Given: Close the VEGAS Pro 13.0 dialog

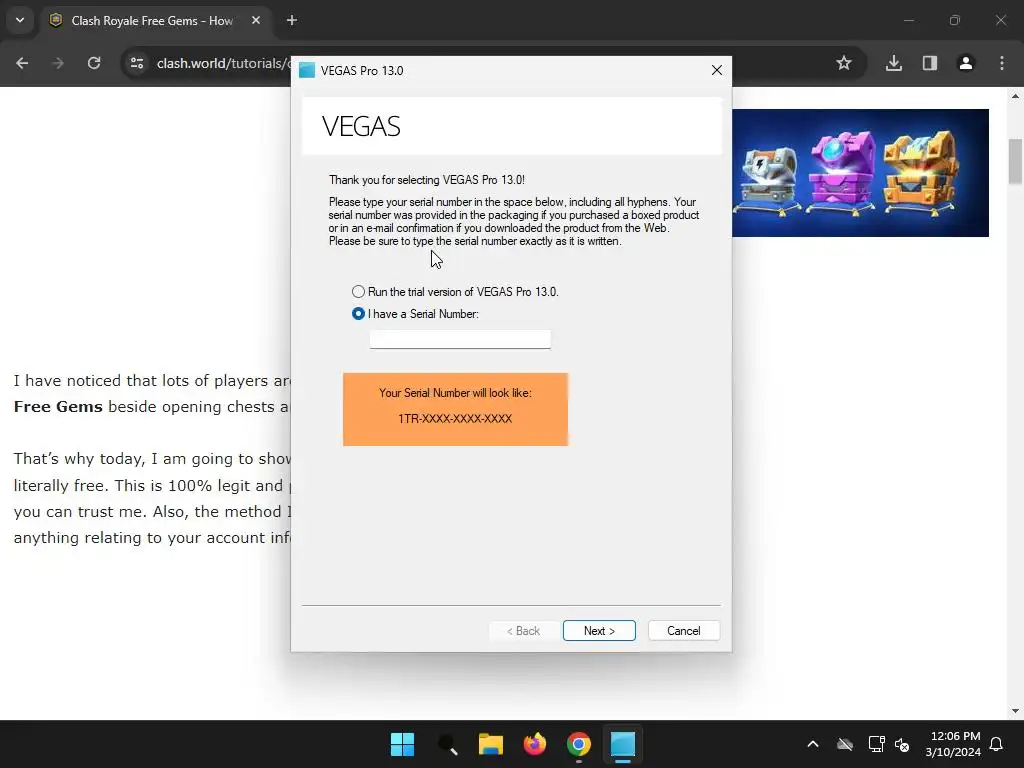Looking at the screenshot, I should [716, 71].
